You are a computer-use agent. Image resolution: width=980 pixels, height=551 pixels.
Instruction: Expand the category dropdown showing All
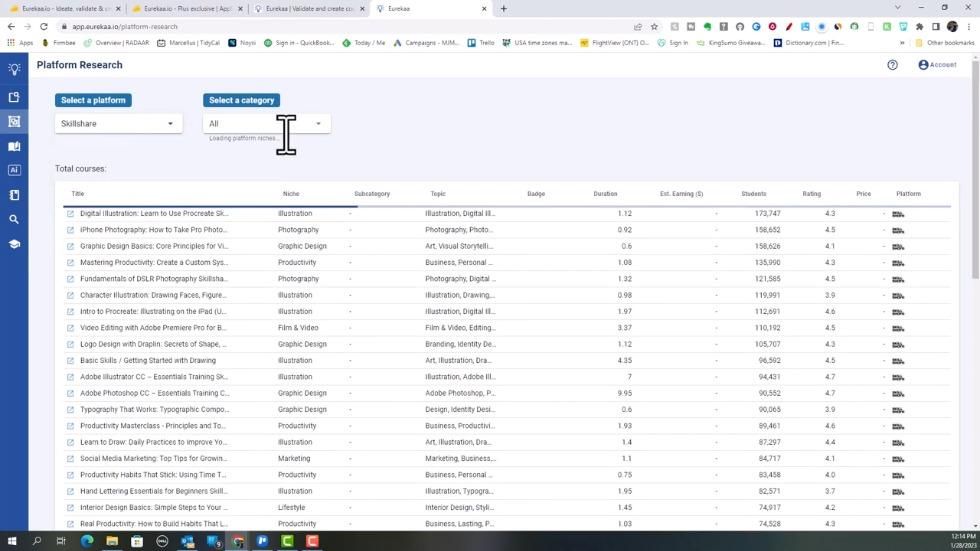pos(266,124)
